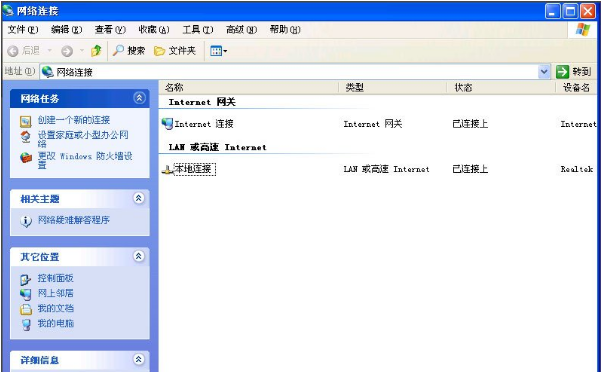This screenshot has width=602, height=372.
Task: Click the new connection wizard icon
Action: pos(25,122)
